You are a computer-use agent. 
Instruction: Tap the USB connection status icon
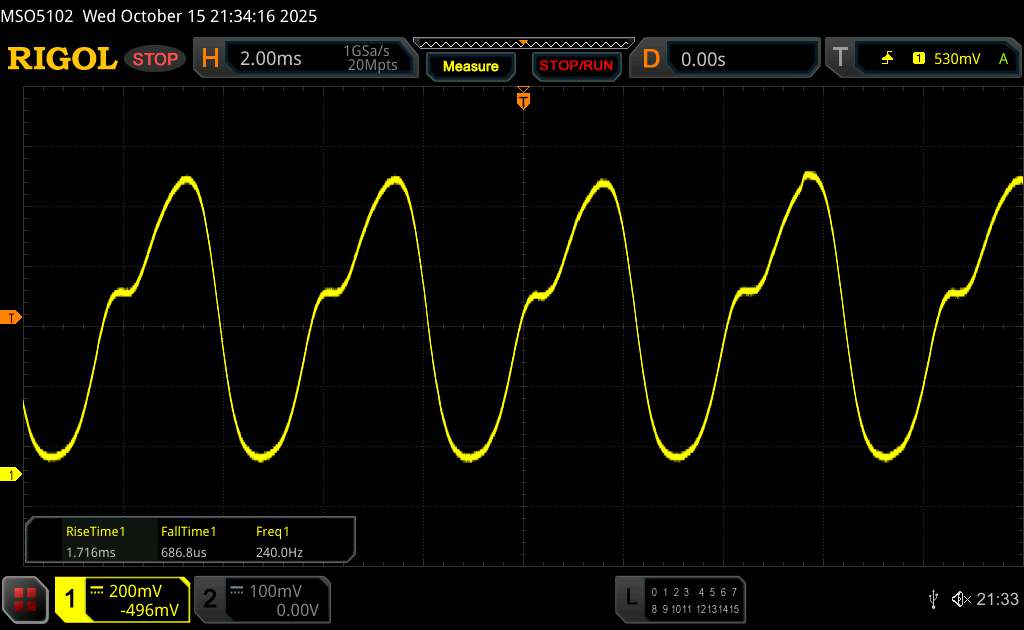(933, 598)
